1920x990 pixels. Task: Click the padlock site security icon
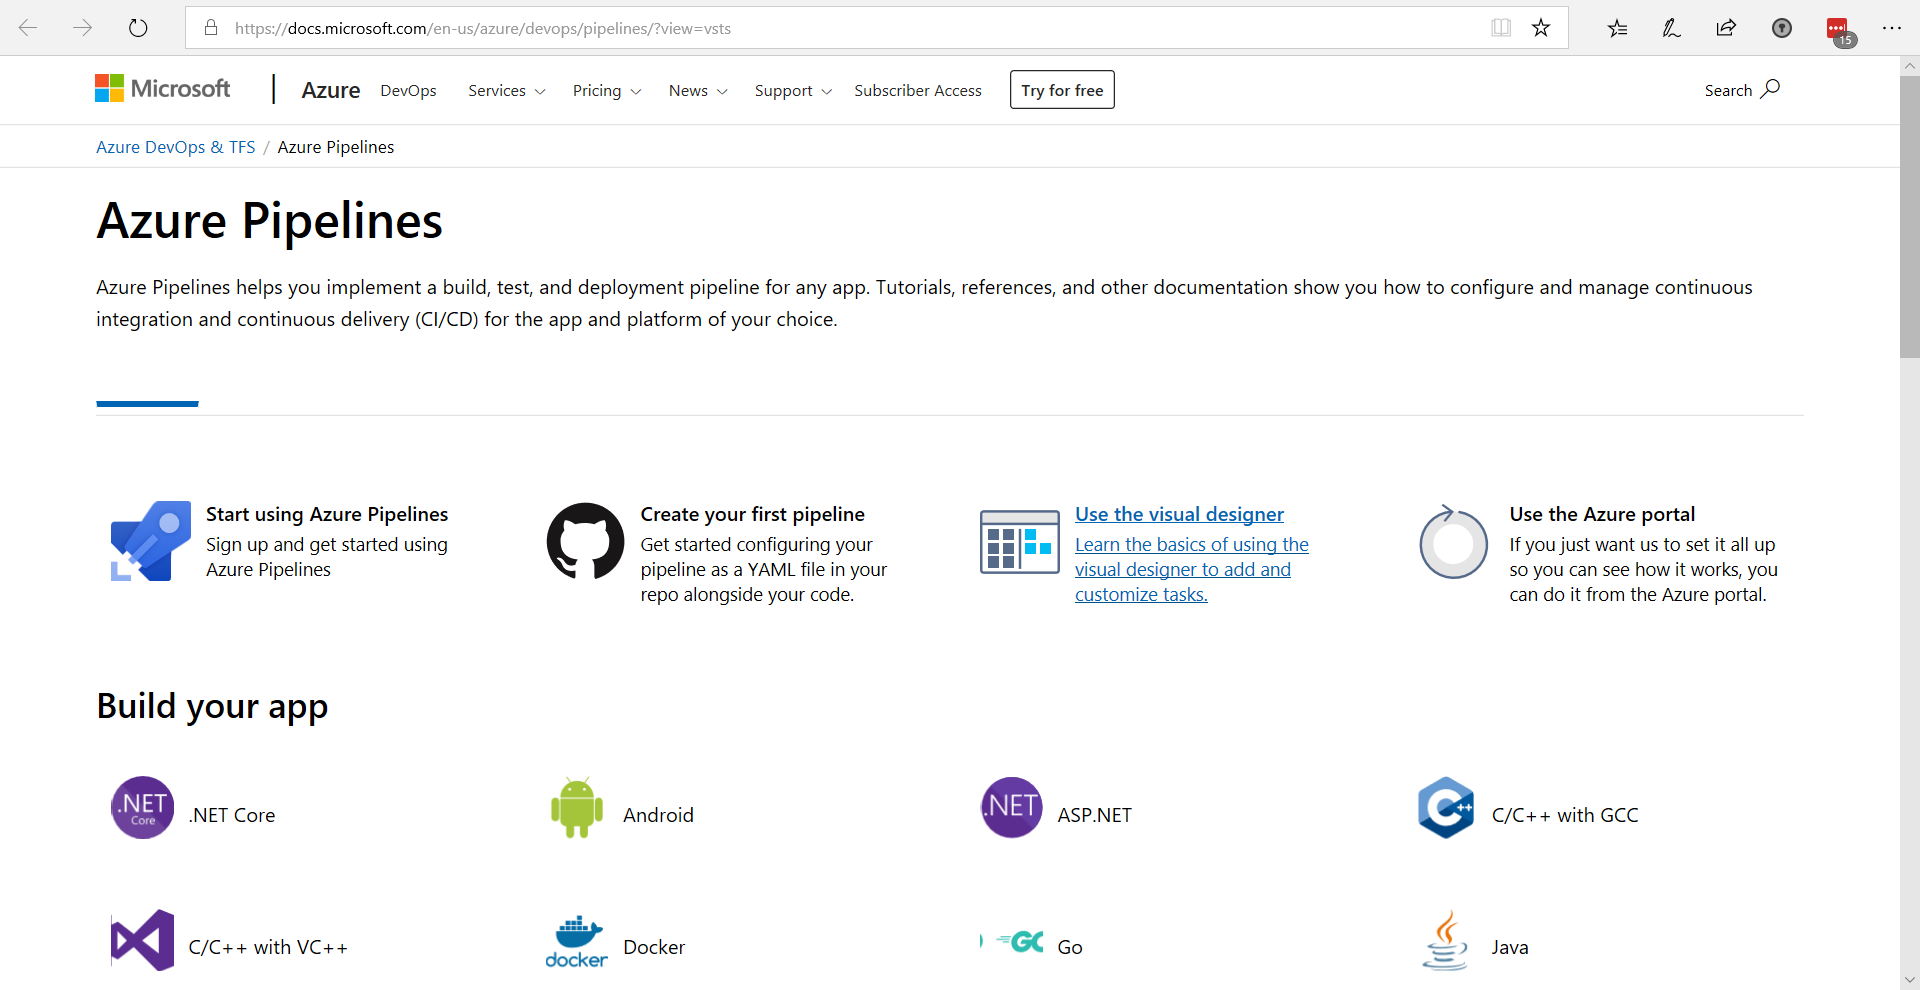coord(211,28)
